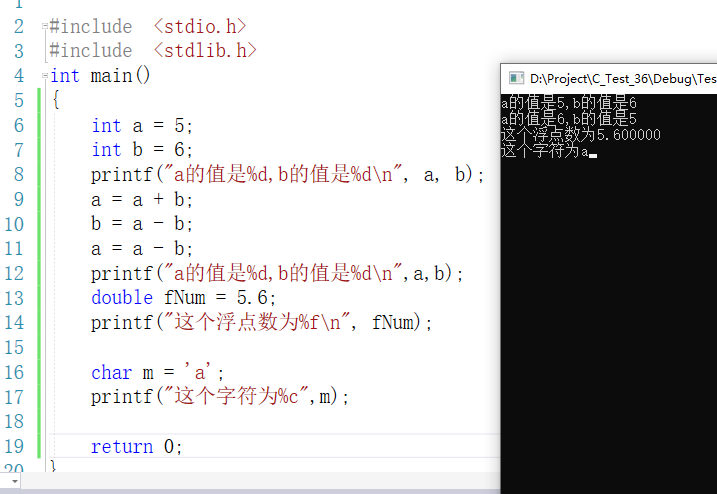
Task: Place cursor on 'int a = 5;'
Action: click(x=142, y=125)
